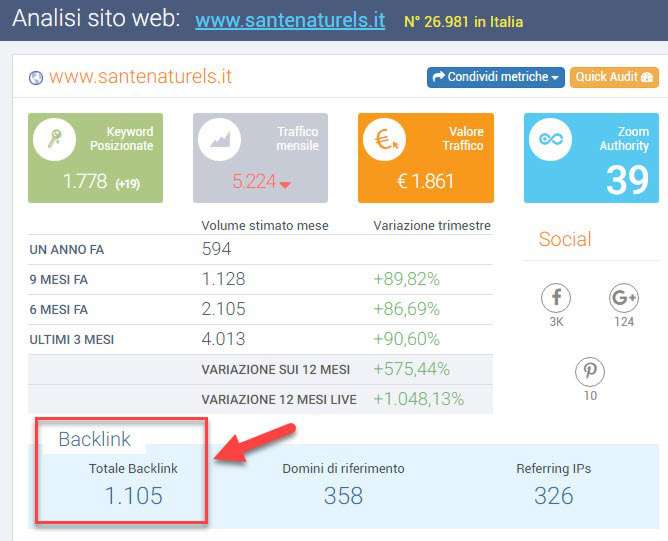Click the Variazione trimestre column header
The width and height of the screenshot is (668, 541).
432,226
